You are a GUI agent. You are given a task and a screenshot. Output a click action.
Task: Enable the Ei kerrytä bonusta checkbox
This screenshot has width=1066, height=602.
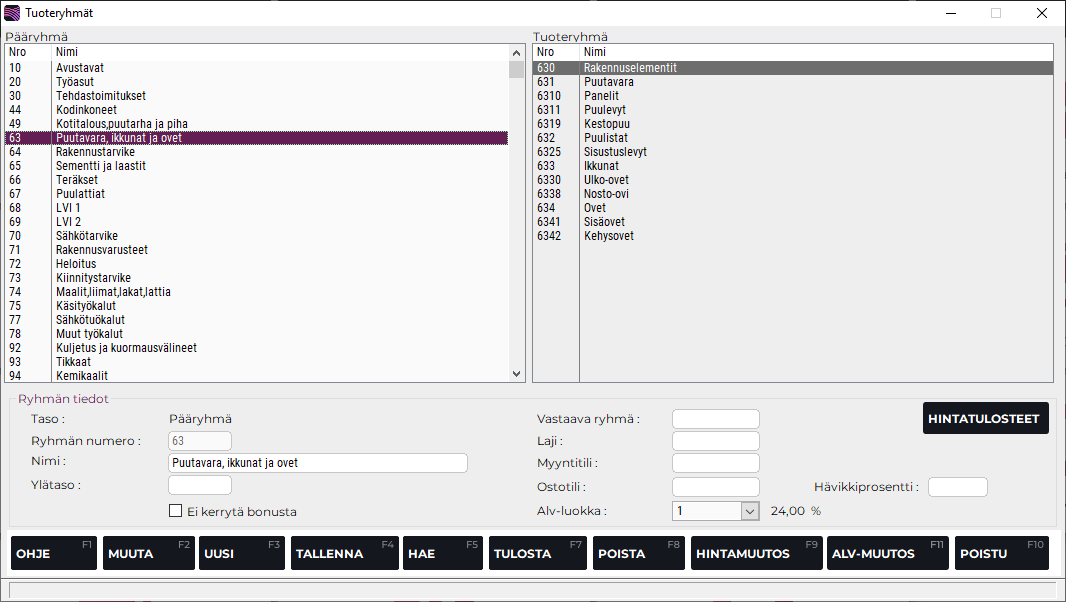[x=176, y=511]
